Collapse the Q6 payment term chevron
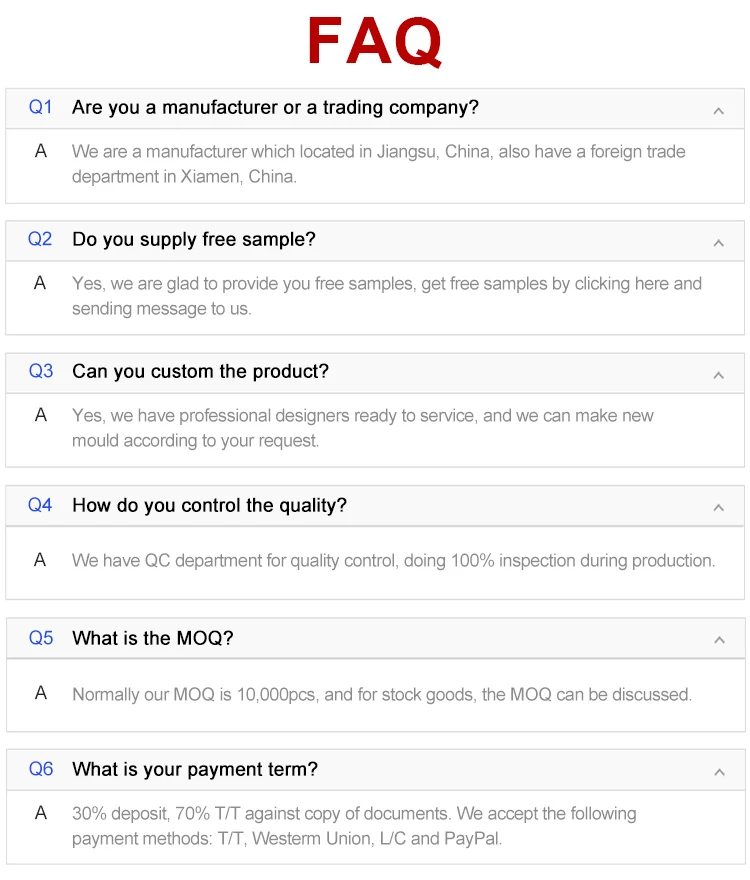This screenshot has height=880, width=750. pos(718,772)
